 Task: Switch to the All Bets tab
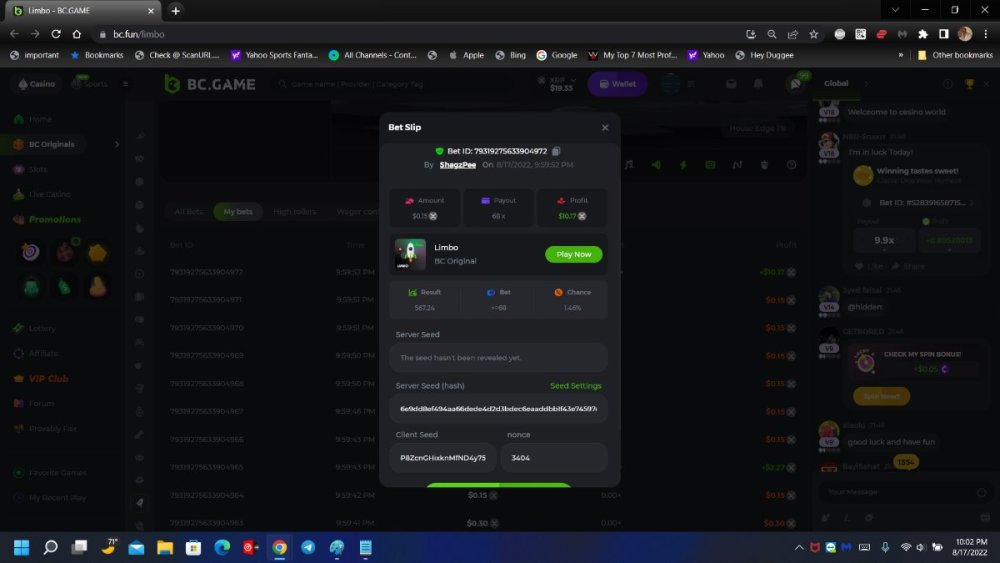click(188, 211)
